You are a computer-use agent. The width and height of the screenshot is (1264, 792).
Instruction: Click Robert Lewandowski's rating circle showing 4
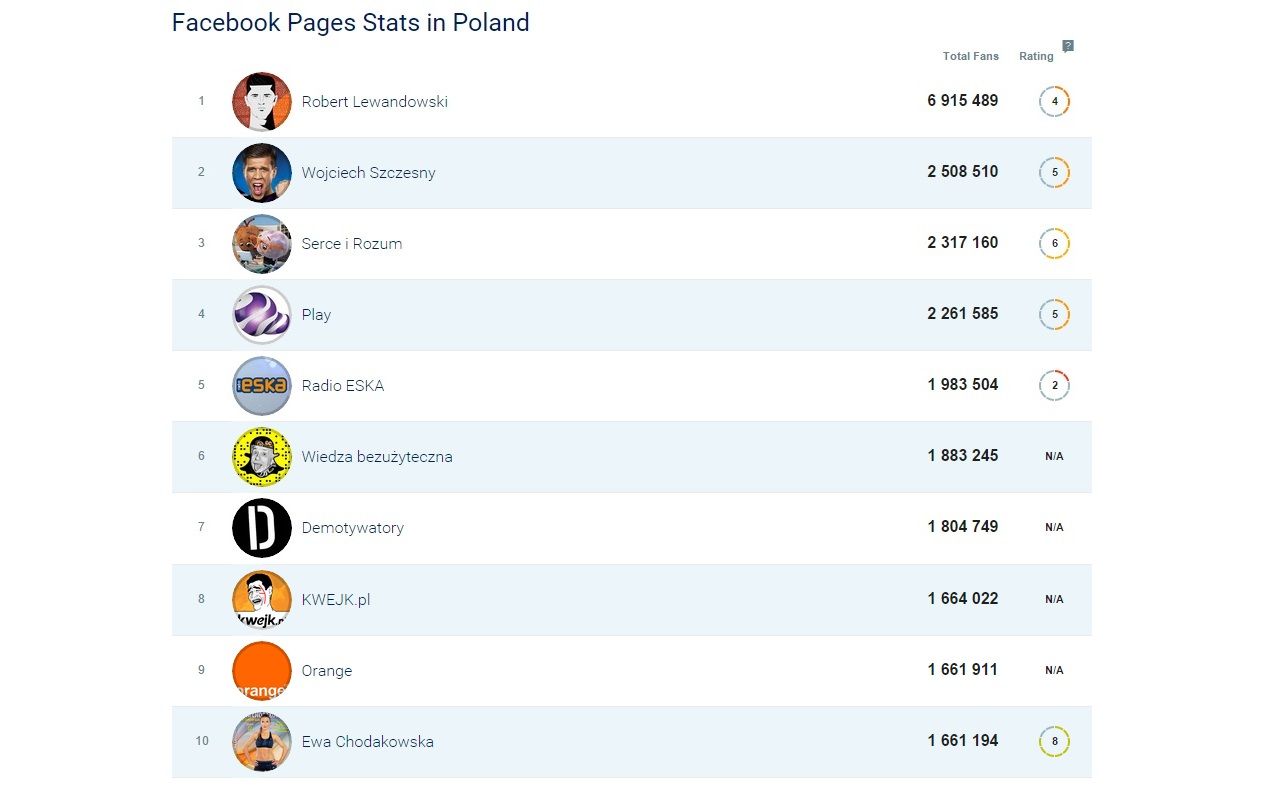pyautogui.click(x=1054, y=102)
